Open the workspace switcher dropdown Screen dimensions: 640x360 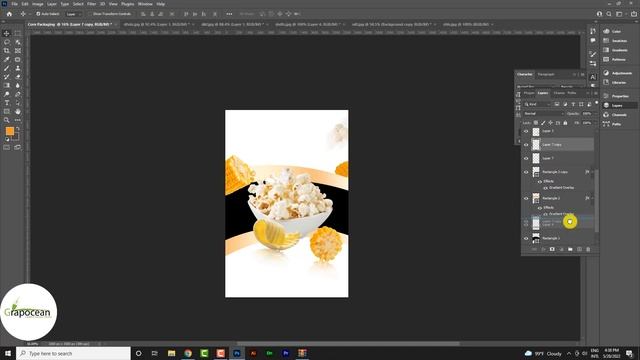pos(619,14)
